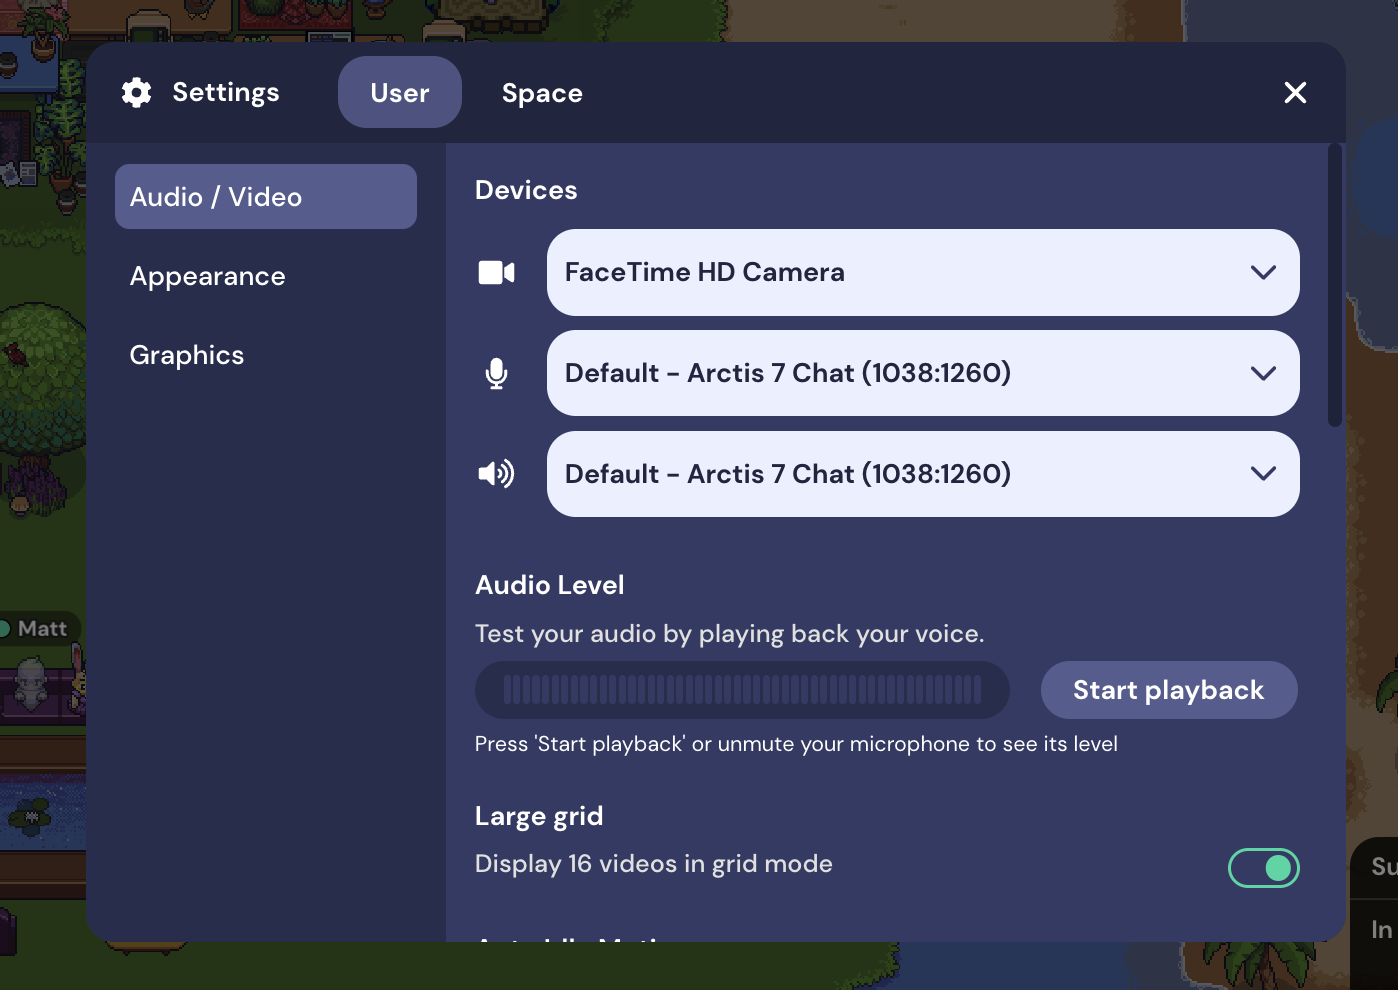Click the green status dot beside Matt
Screen dimensions: 1398x990
[x=4, y=629]
